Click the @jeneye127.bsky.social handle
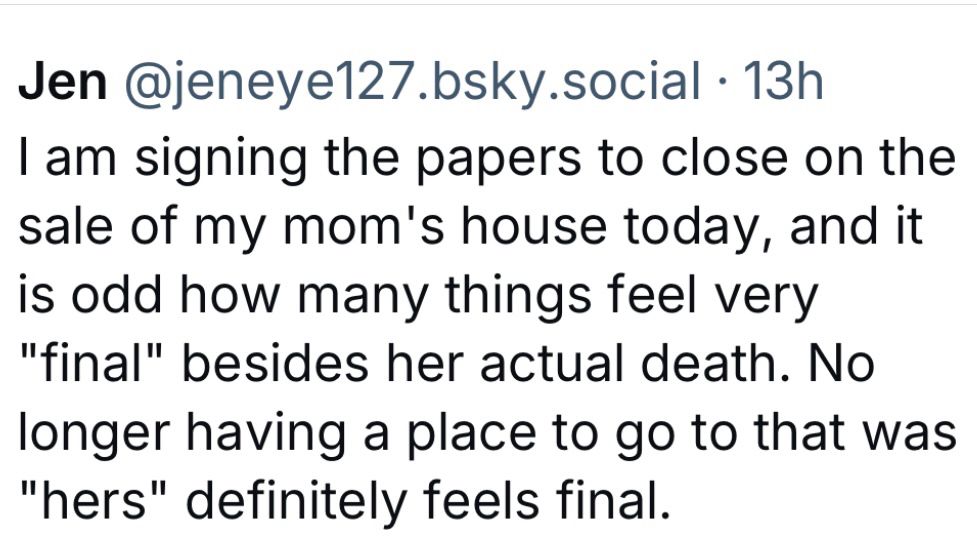 (x=412, y=82)
